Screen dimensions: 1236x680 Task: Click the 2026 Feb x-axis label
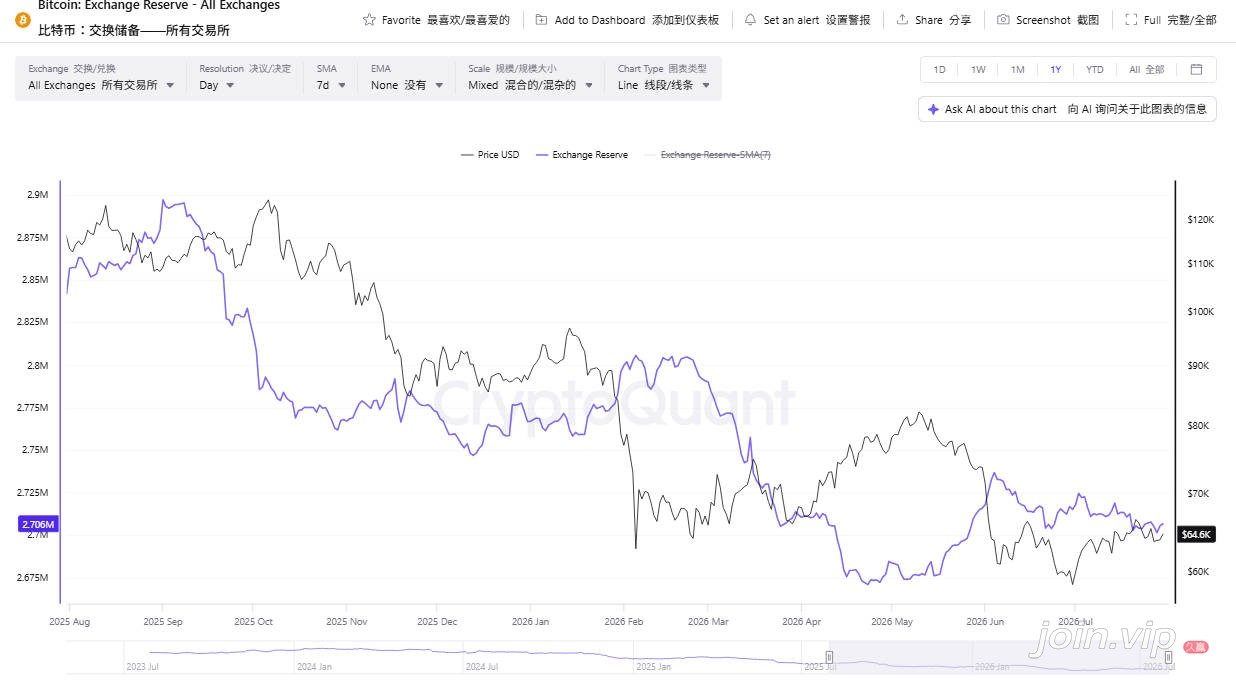pos(624,621)
